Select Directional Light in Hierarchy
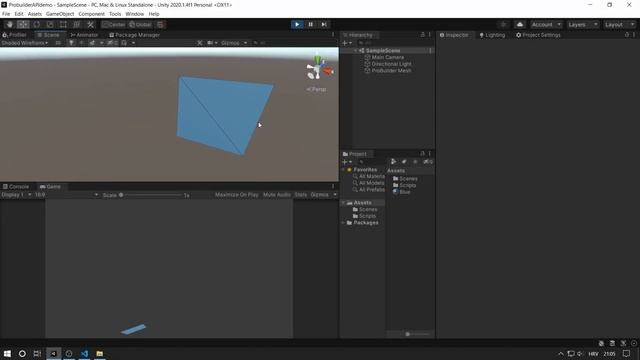 point(391,64)
